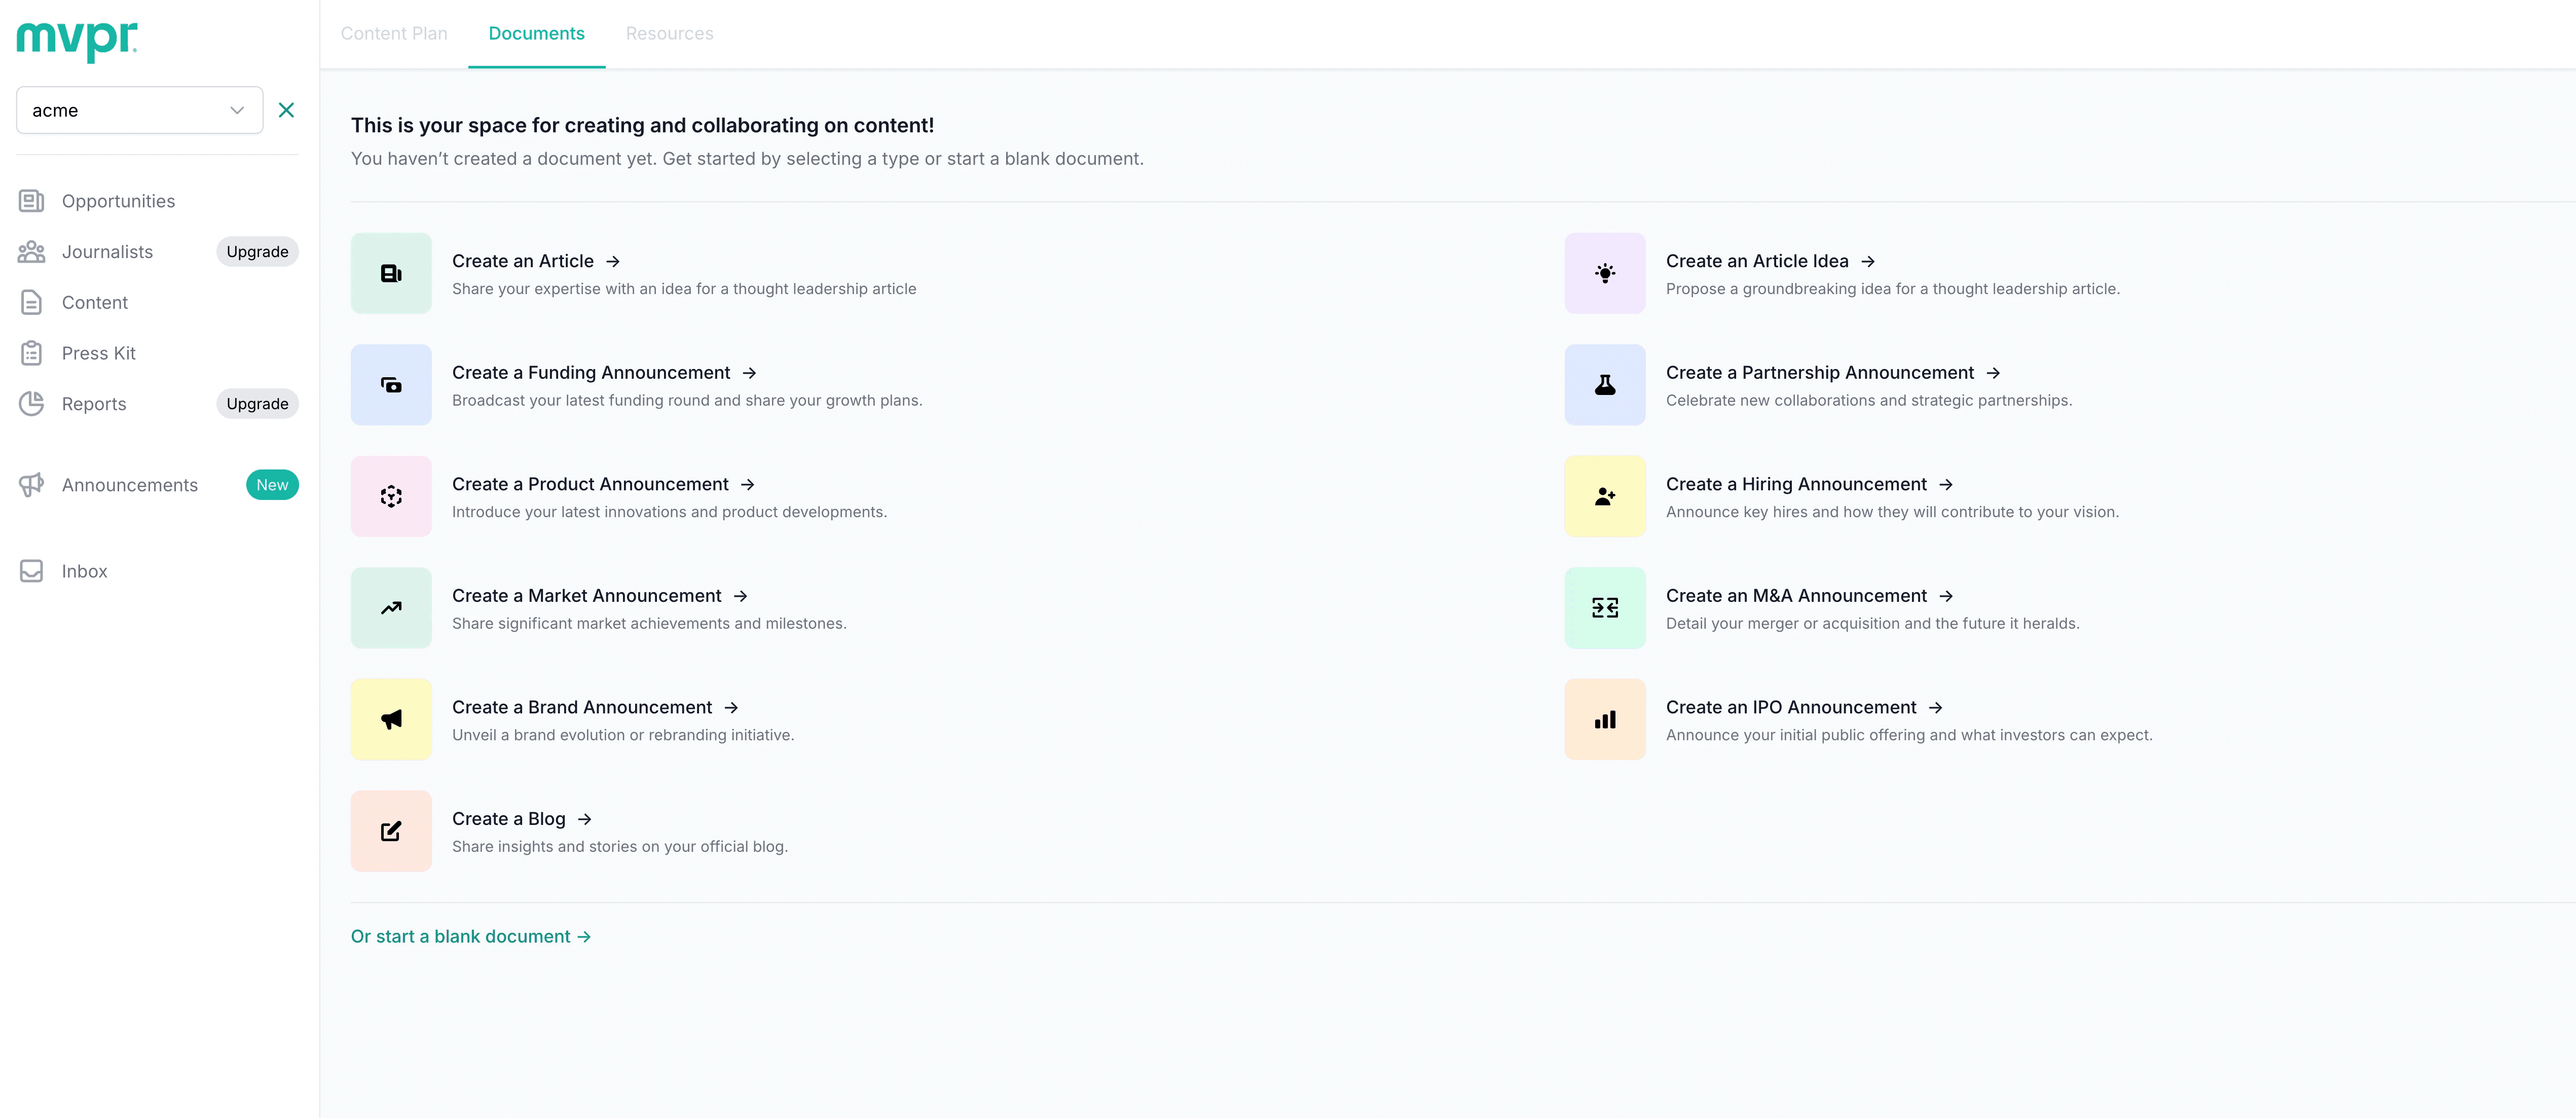Select the Article Idea lightbulb icon
2576x1118 pixels.
[x=1604, y=273]
